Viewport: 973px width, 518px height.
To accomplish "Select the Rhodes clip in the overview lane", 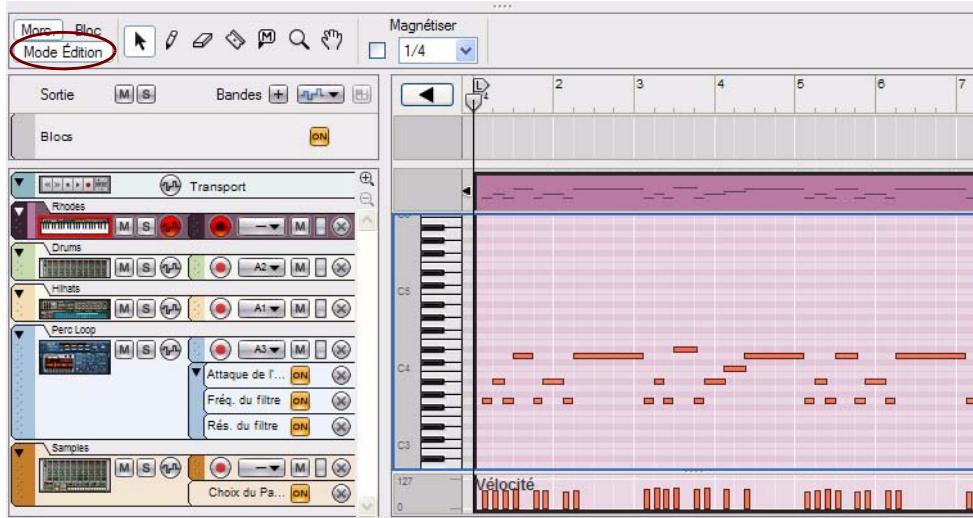I will pyautogui.click(x=723, y=193).
